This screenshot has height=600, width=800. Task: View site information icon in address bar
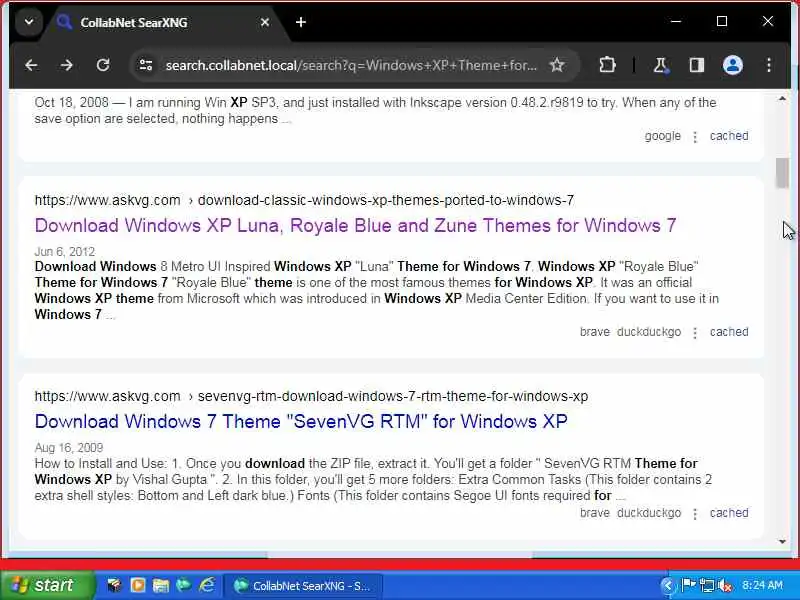pos(146,65)
